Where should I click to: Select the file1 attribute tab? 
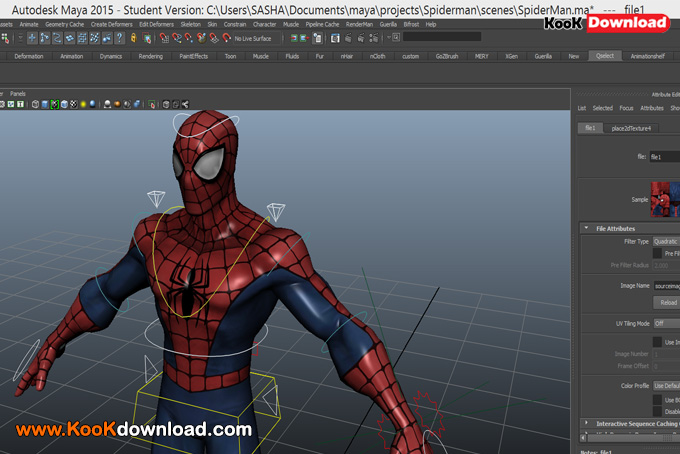[590, 128]
